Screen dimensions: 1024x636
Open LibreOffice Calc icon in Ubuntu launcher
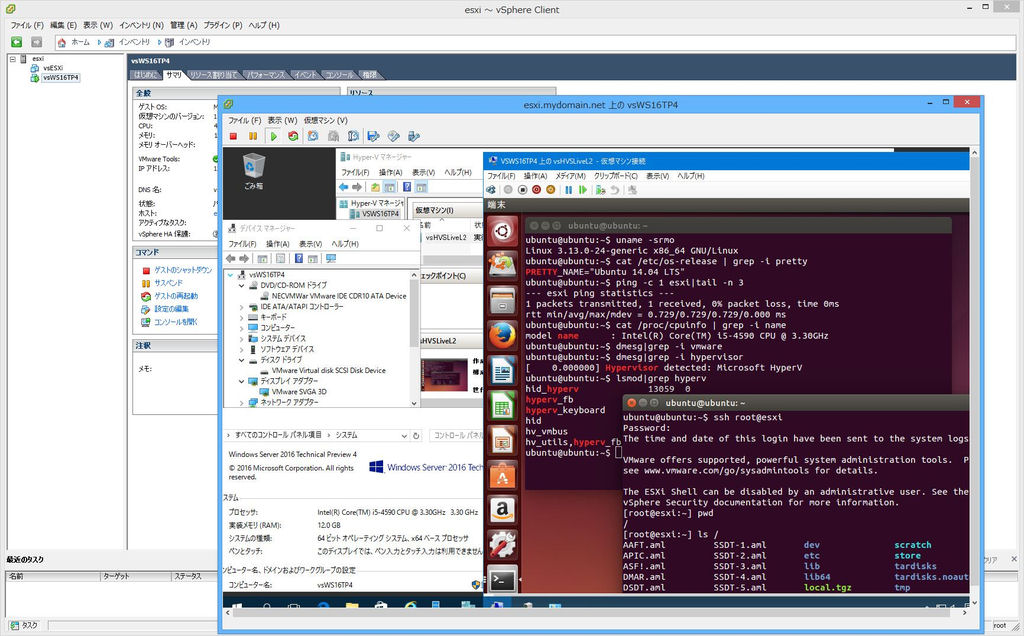(502, 407)
